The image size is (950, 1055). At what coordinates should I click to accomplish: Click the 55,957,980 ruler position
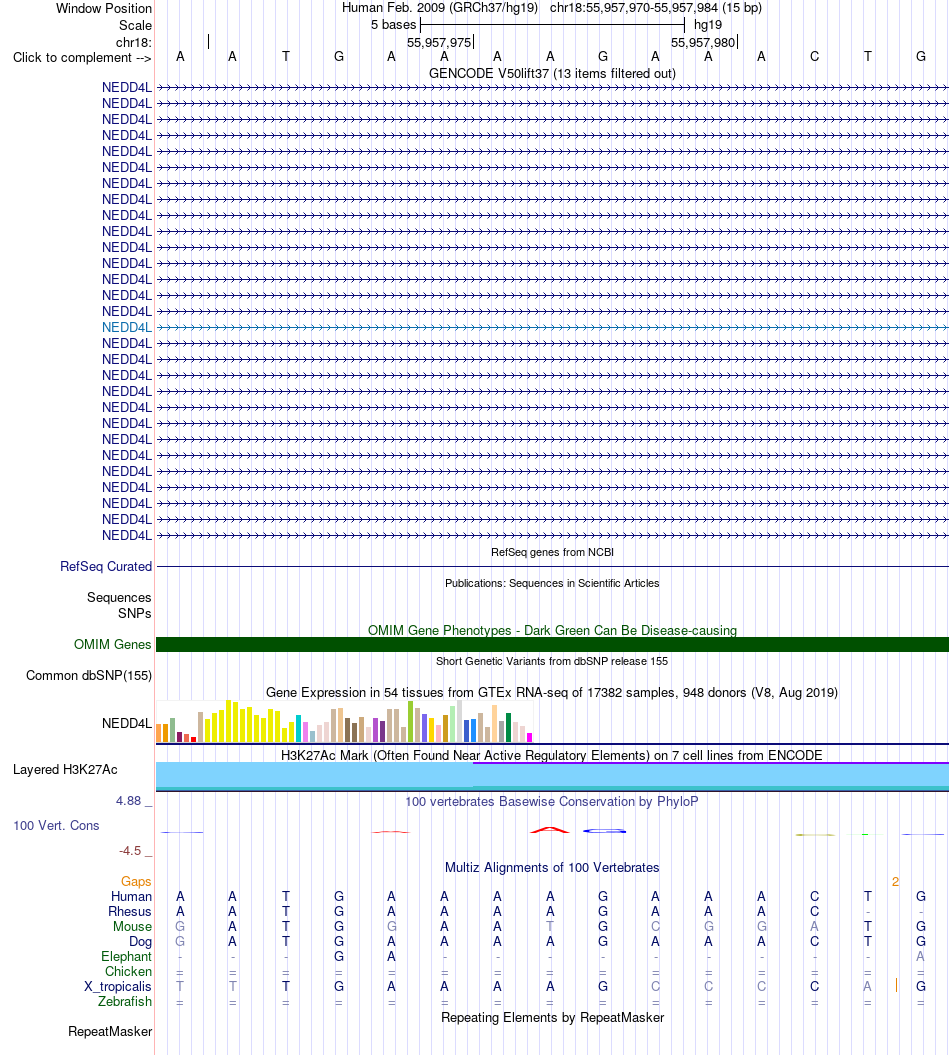[703, 42]
